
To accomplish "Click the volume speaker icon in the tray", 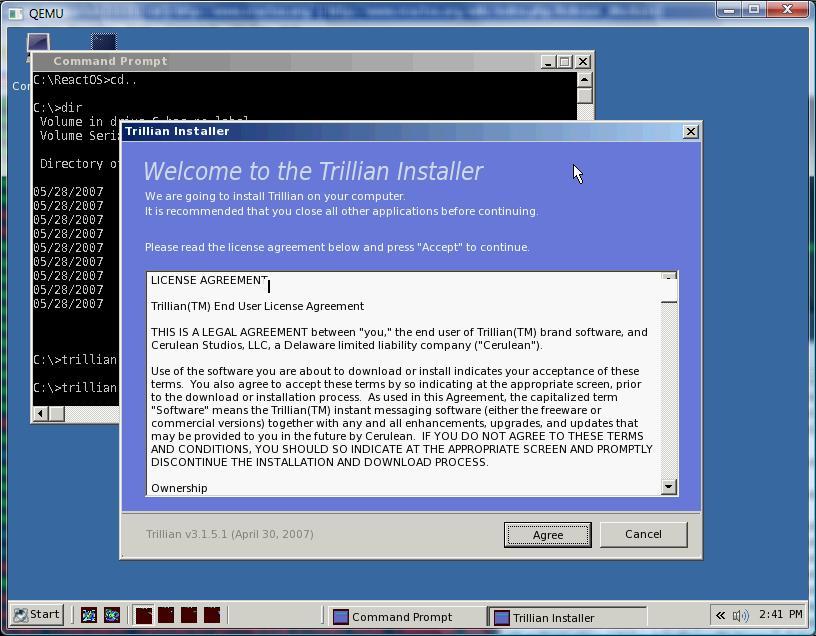I will click(x=740, y=615).
